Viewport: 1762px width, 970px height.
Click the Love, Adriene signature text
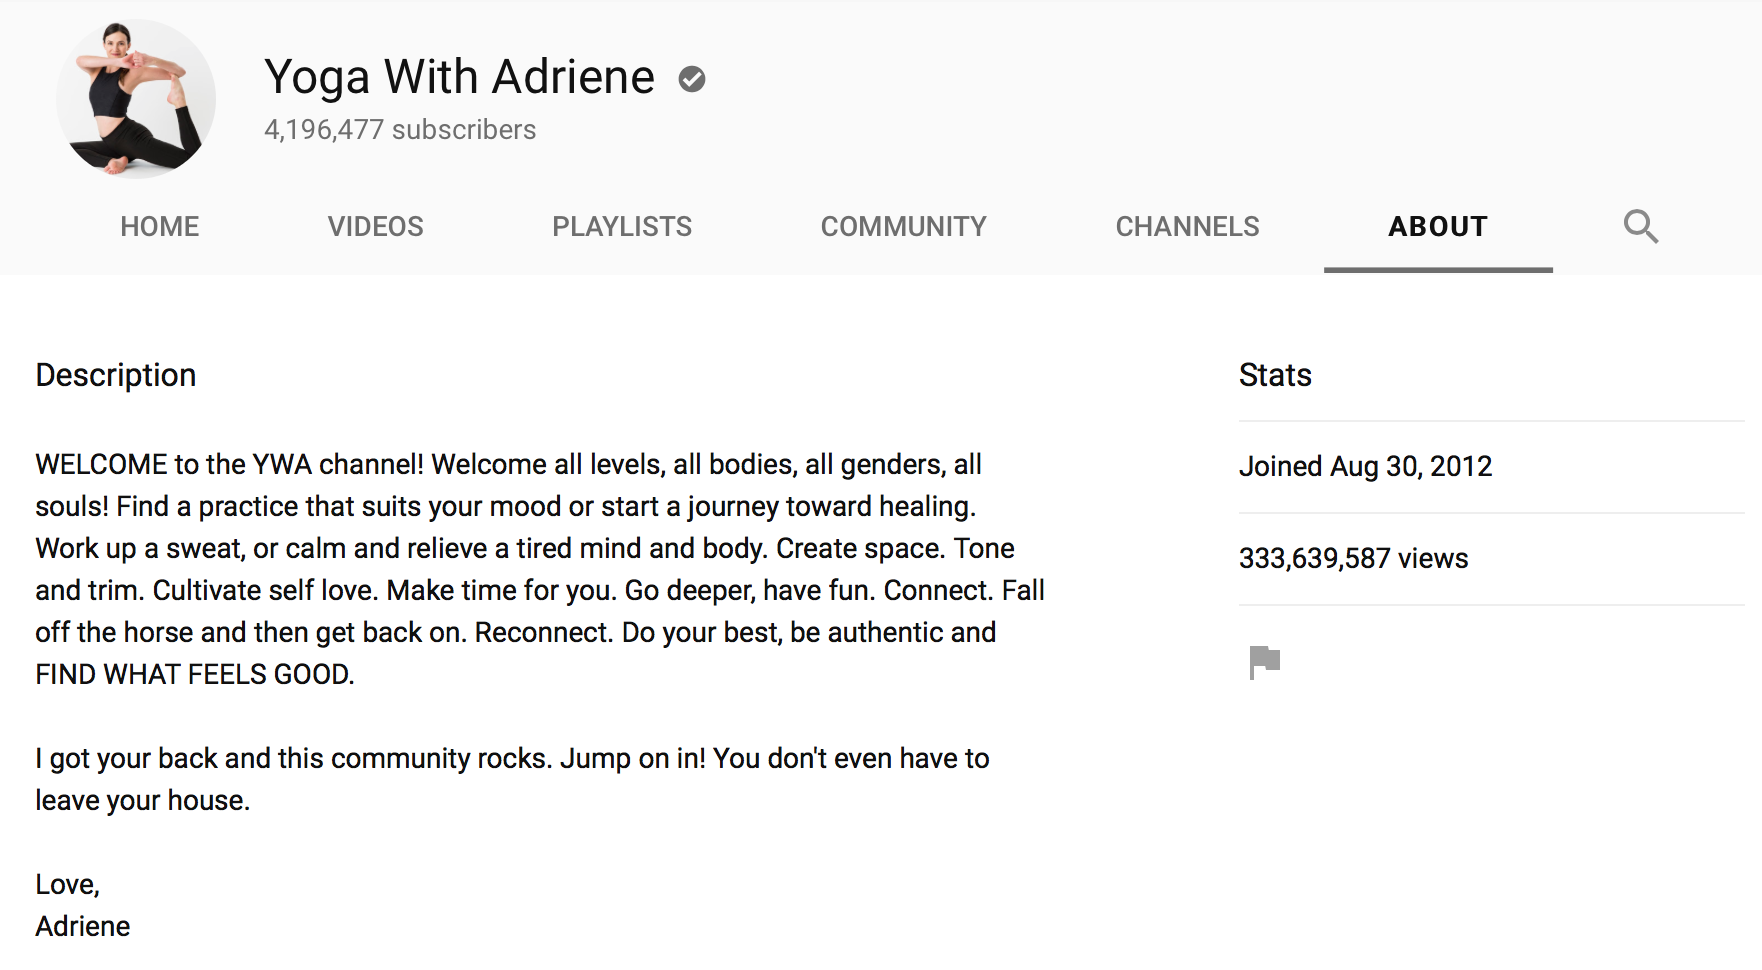(x=82, y=905)
